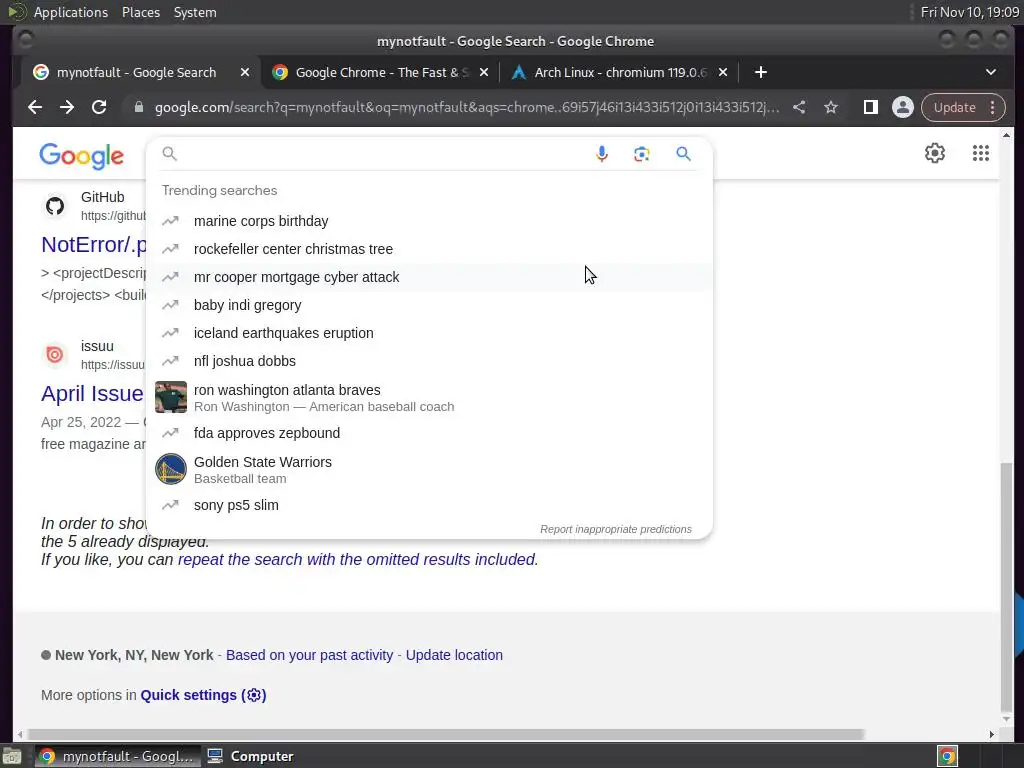The width and height of the screenshot is (1024, 768).
Task: Expand the tab search chevron
Action: [991, 72]
